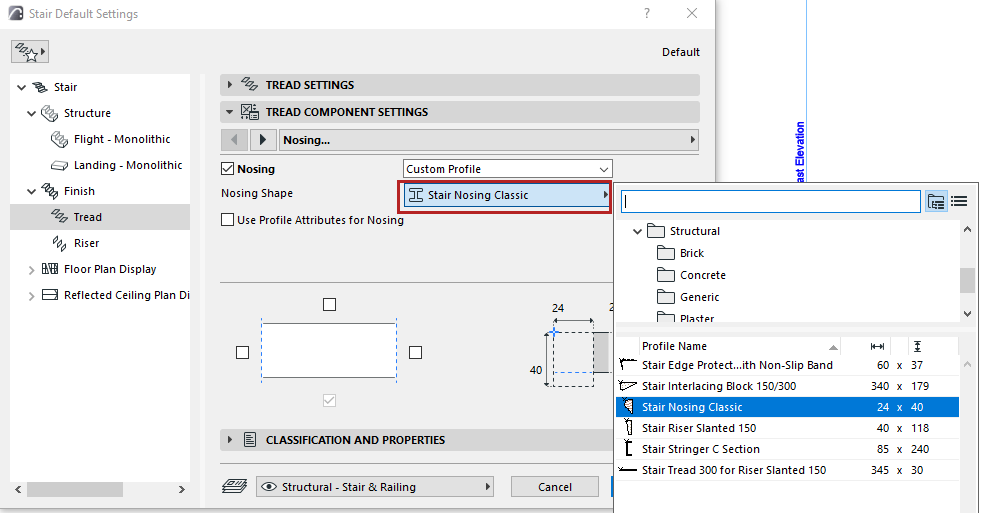Select Riser in the settings tree

(x=86, y=243)
